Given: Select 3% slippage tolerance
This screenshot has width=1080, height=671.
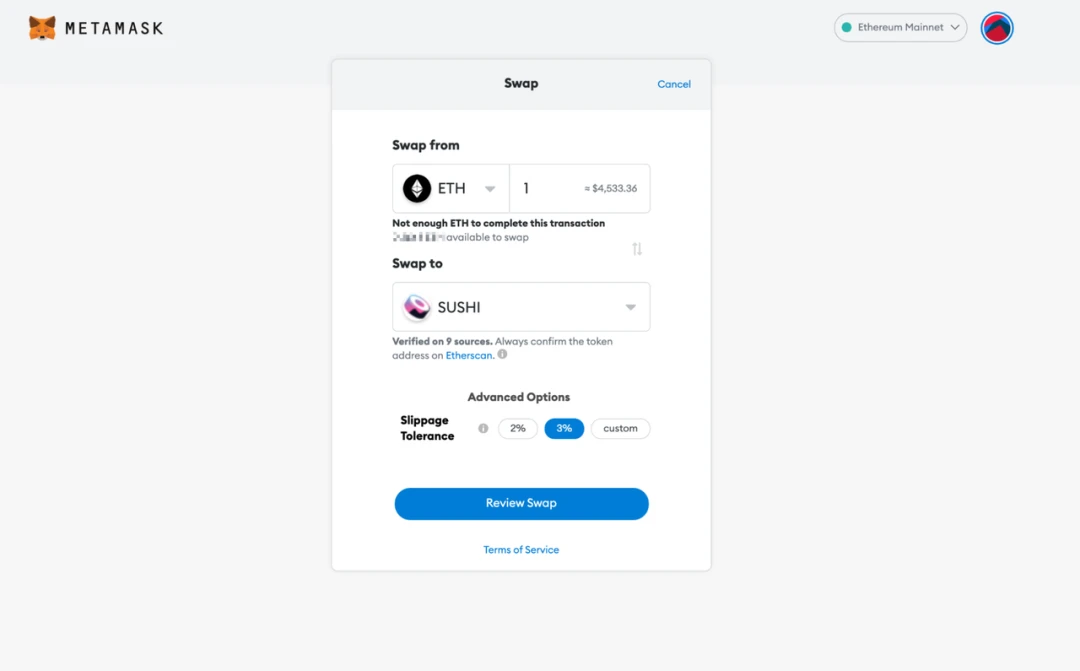Looking at the screenshot, I should coord(564,429).
